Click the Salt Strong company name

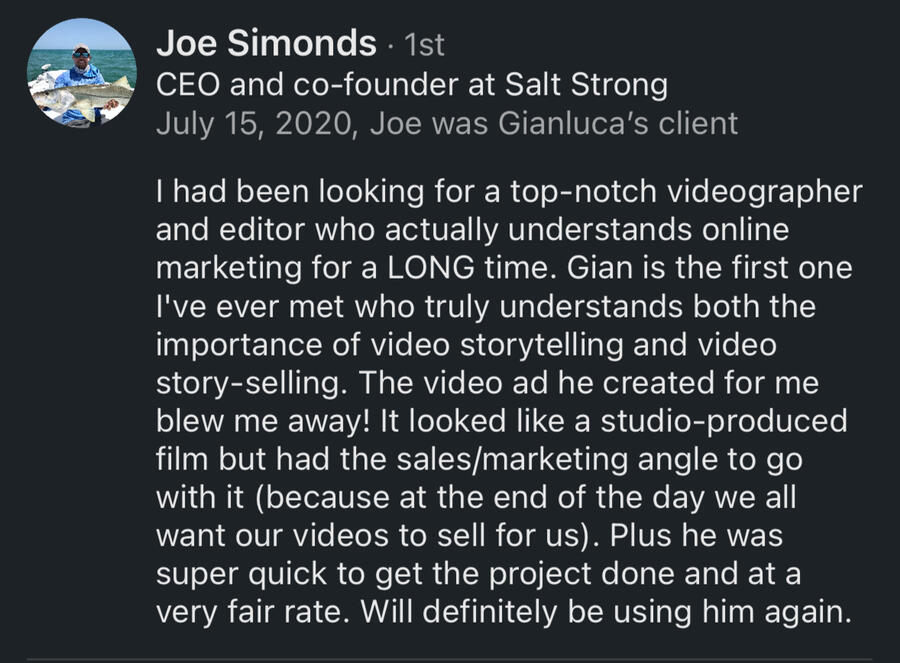click(x=586, y=84)
